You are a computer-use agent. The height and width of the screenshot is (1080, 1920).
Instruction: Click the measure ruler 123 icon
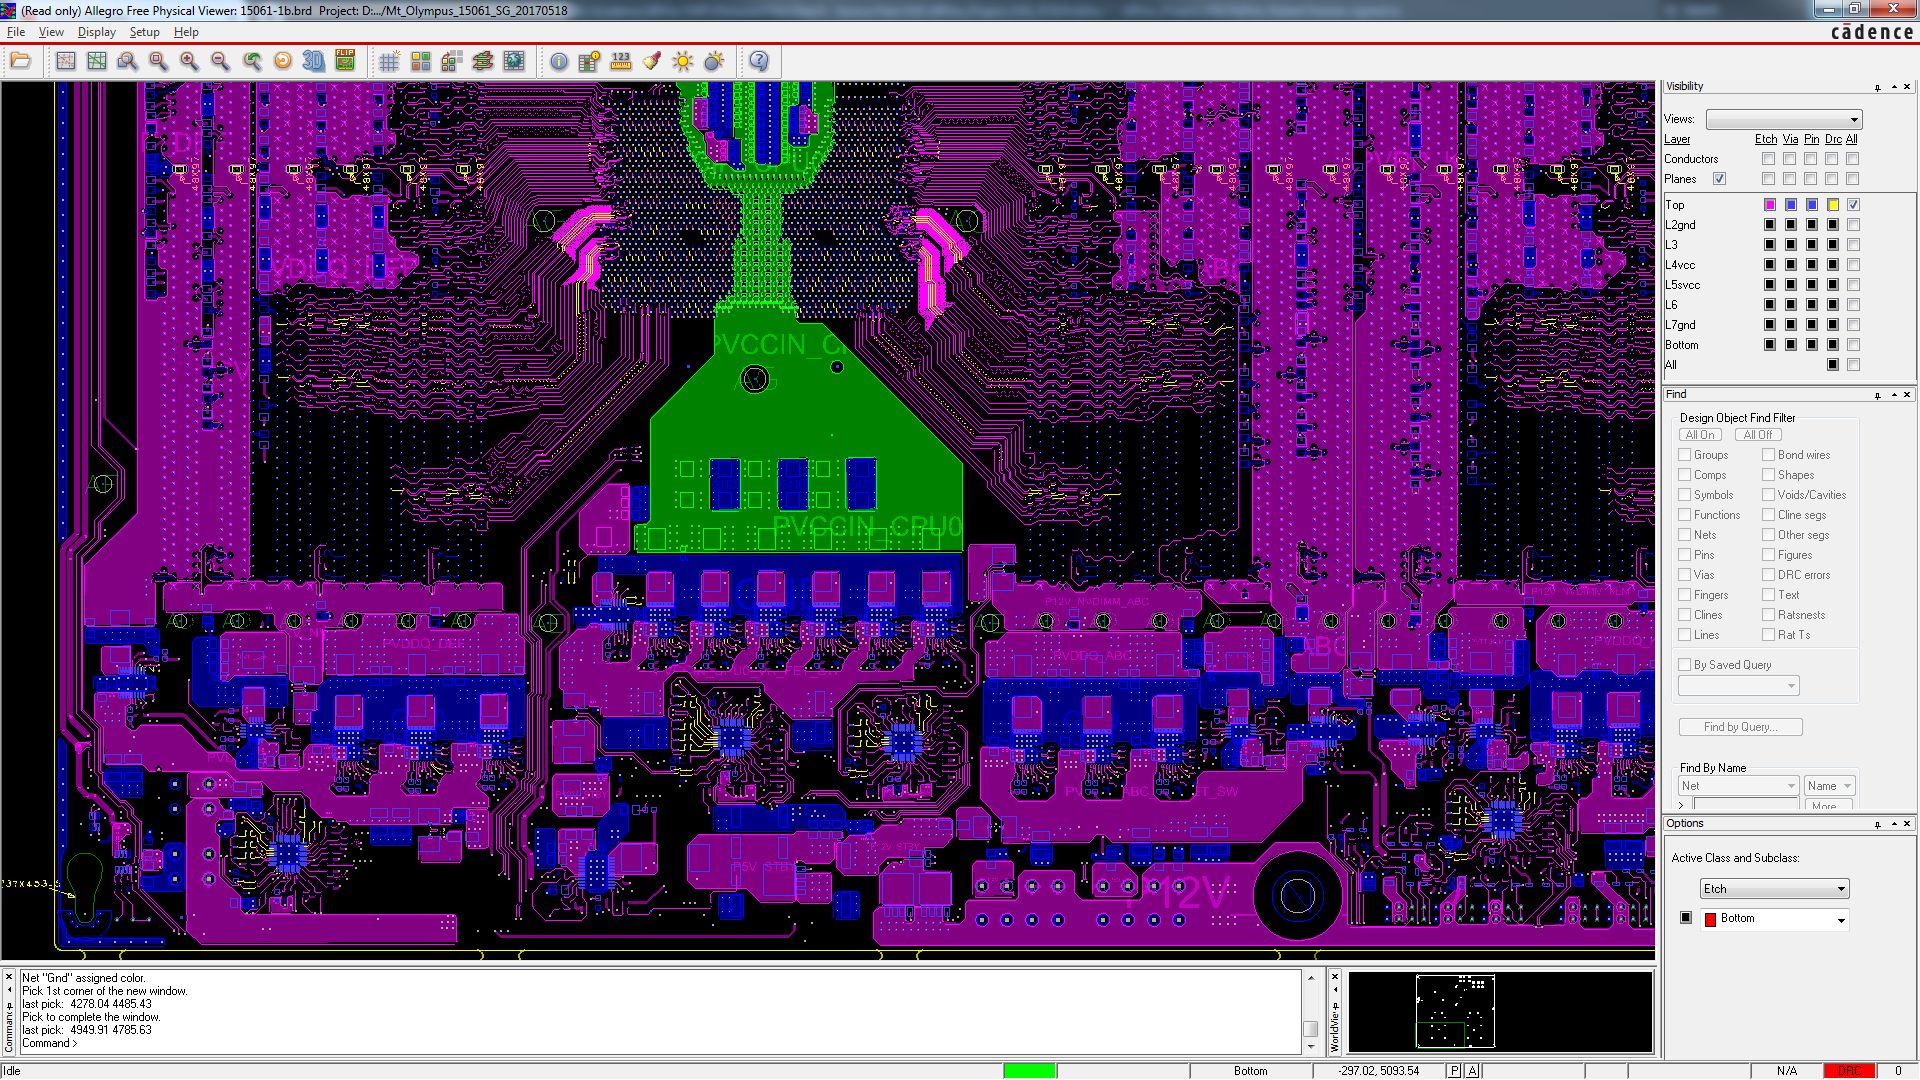point(620,62)
